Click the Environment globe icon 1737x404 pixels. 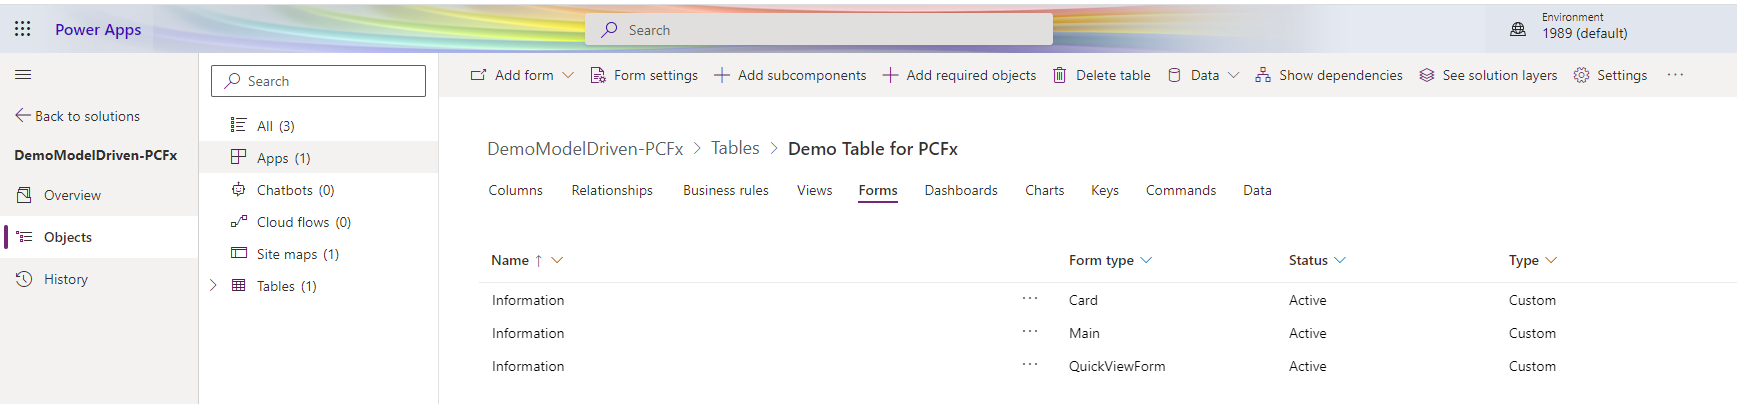[x=1517, y=30]
